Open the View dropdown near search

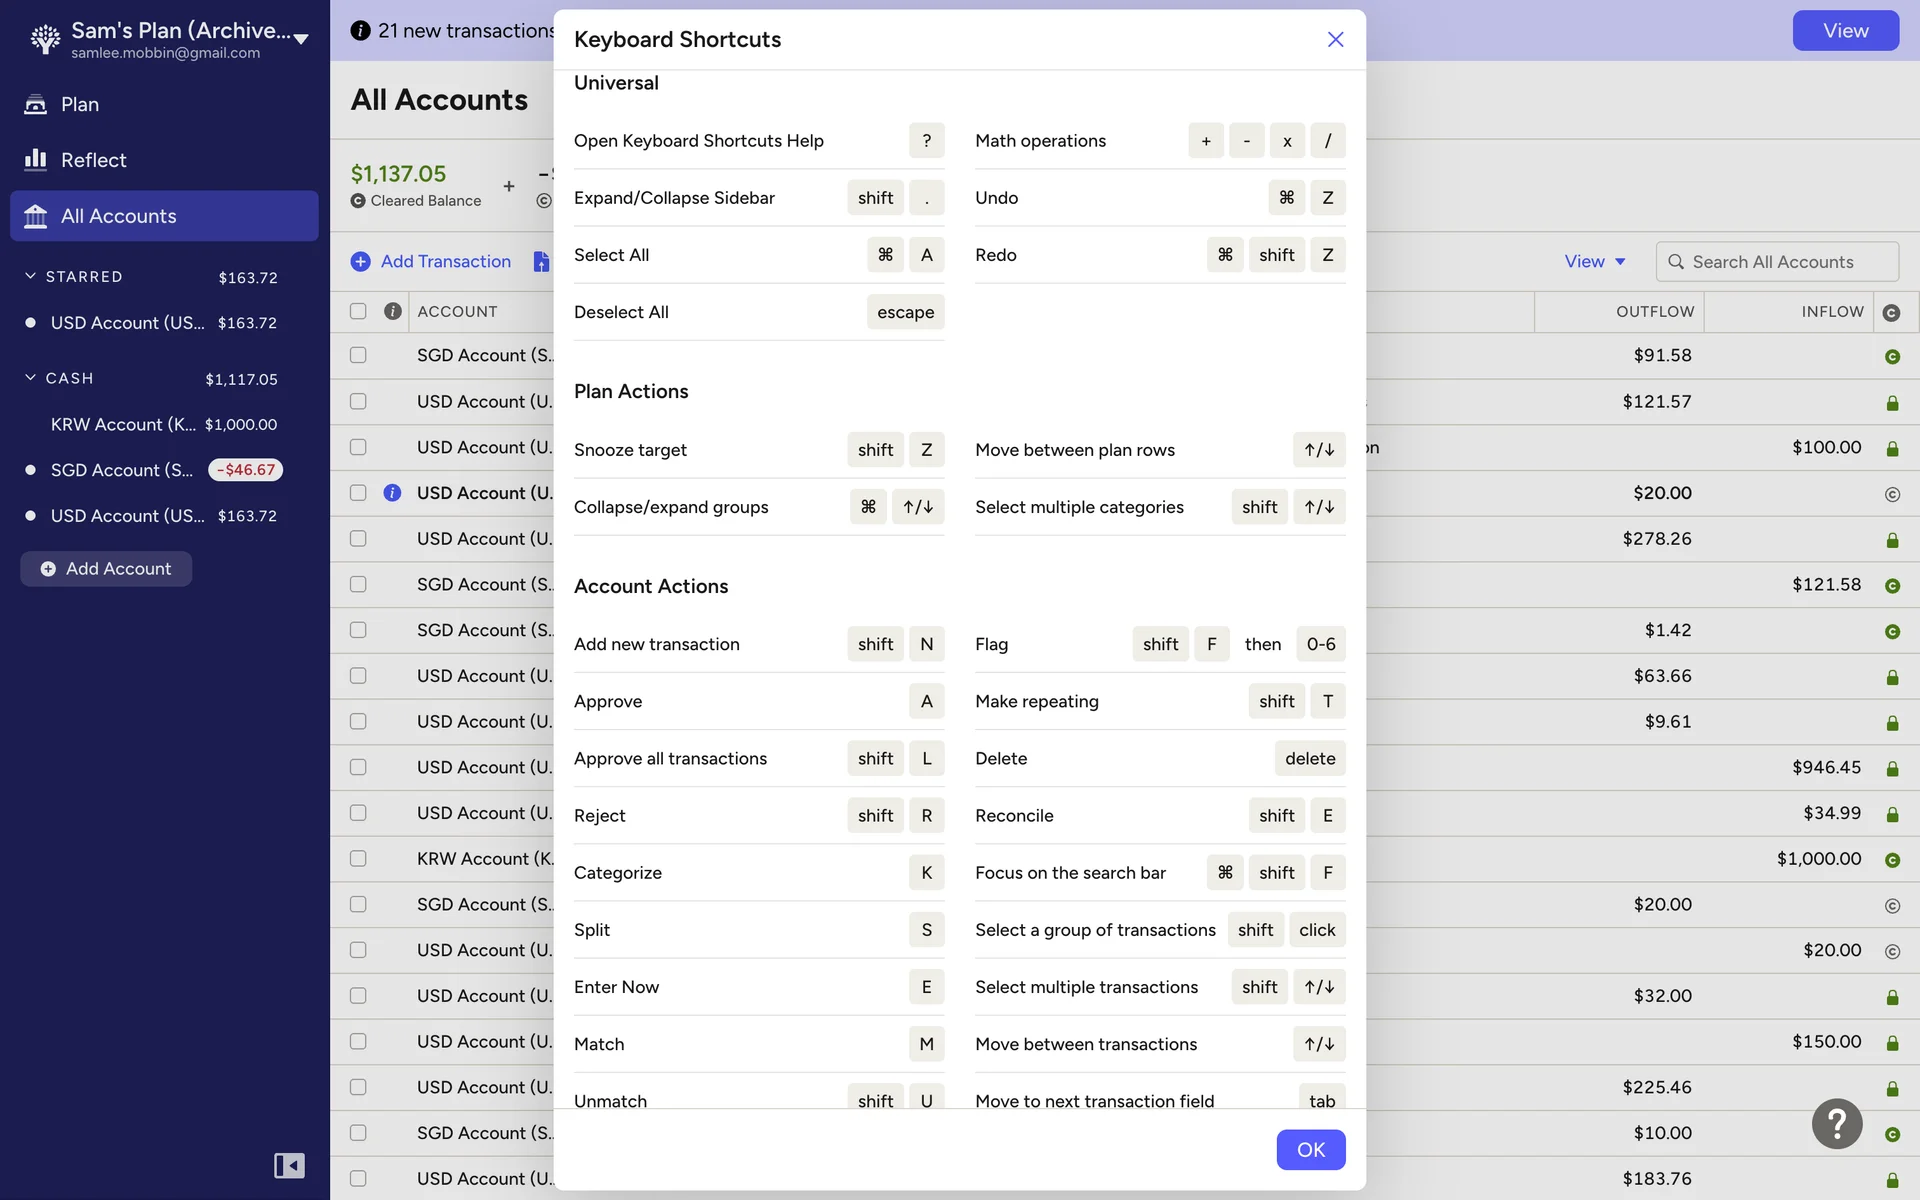pos(1594,261)
